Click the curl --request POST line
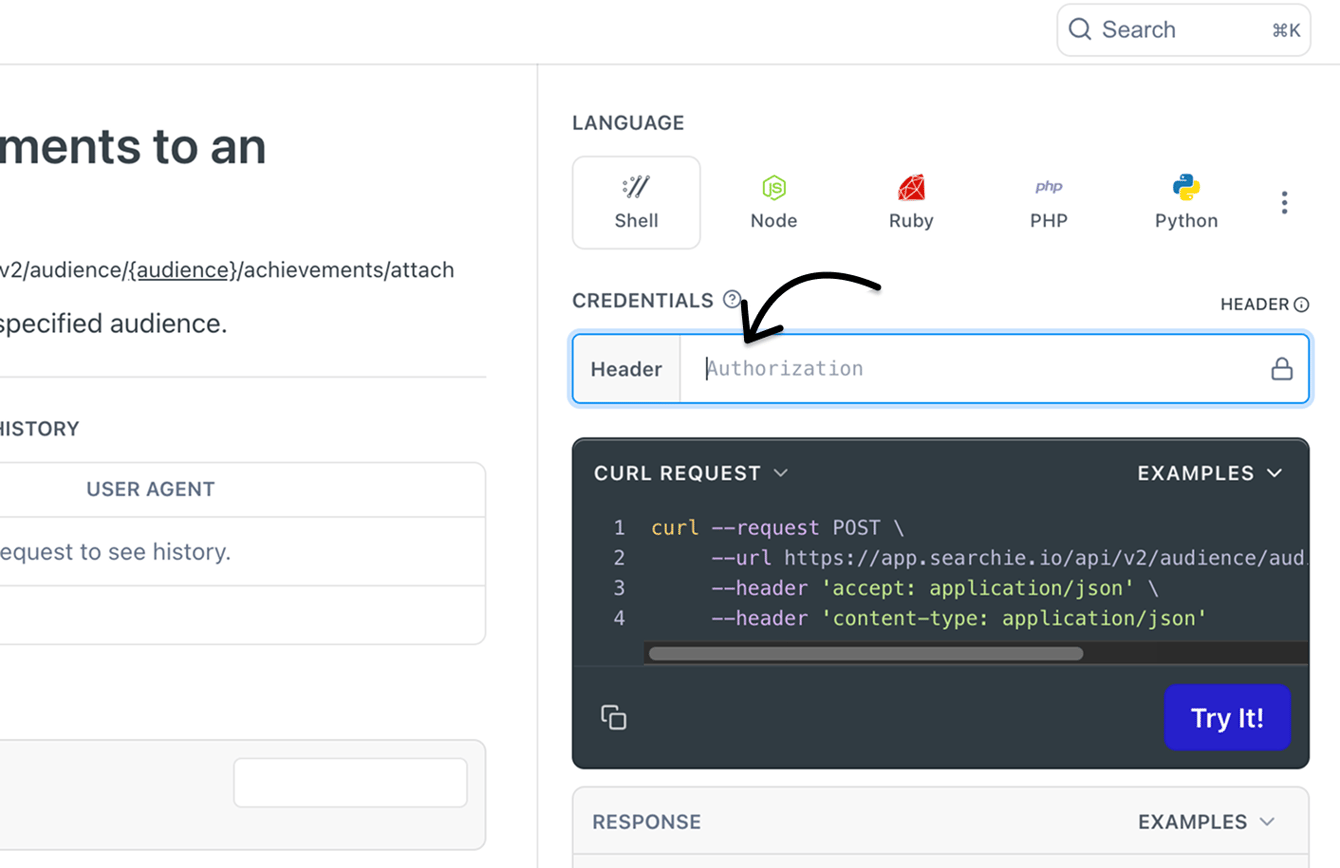Viewport: 1340px width, 868px height. 777,528
